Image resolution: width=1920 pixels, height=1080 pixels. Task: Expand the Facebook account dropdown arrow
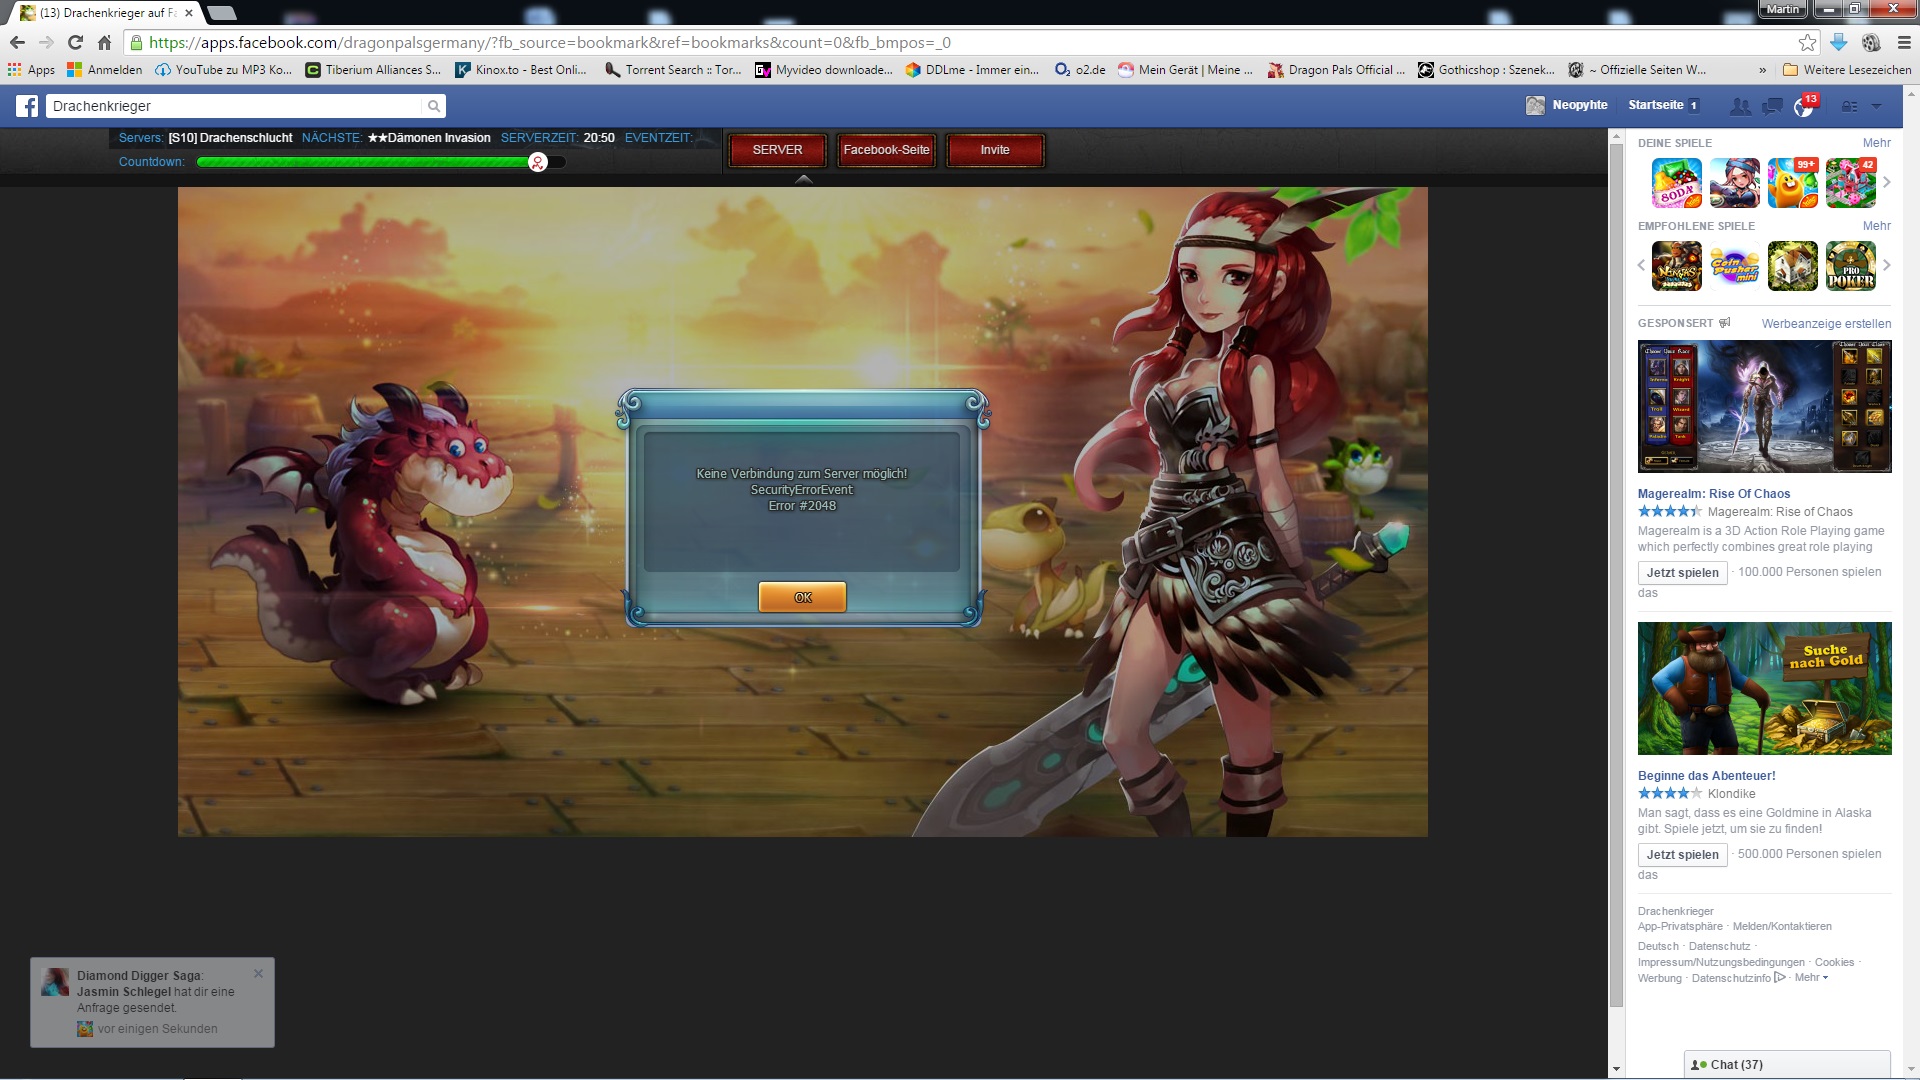click(1876, 106)
